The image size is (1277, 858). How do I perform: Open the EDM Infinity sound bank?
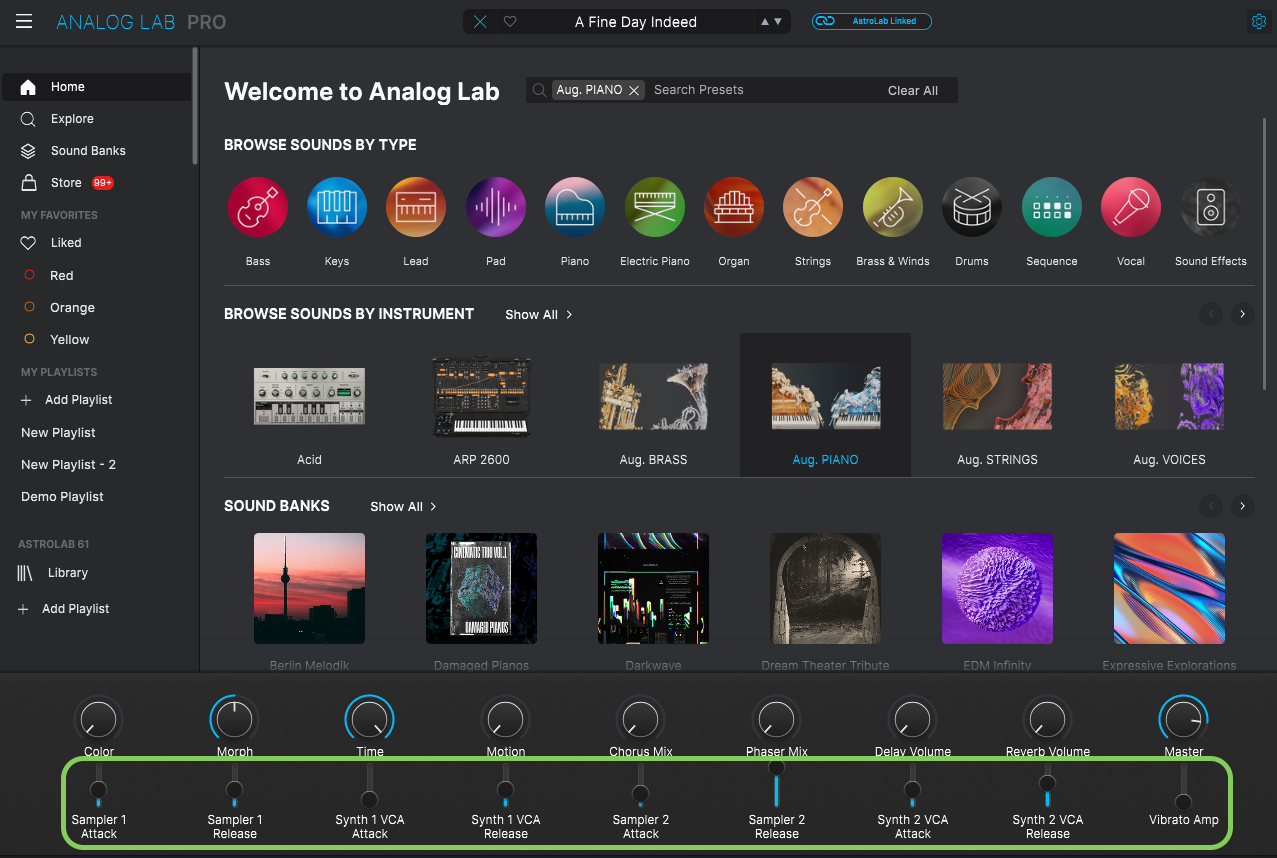click(x=998, y=588)
